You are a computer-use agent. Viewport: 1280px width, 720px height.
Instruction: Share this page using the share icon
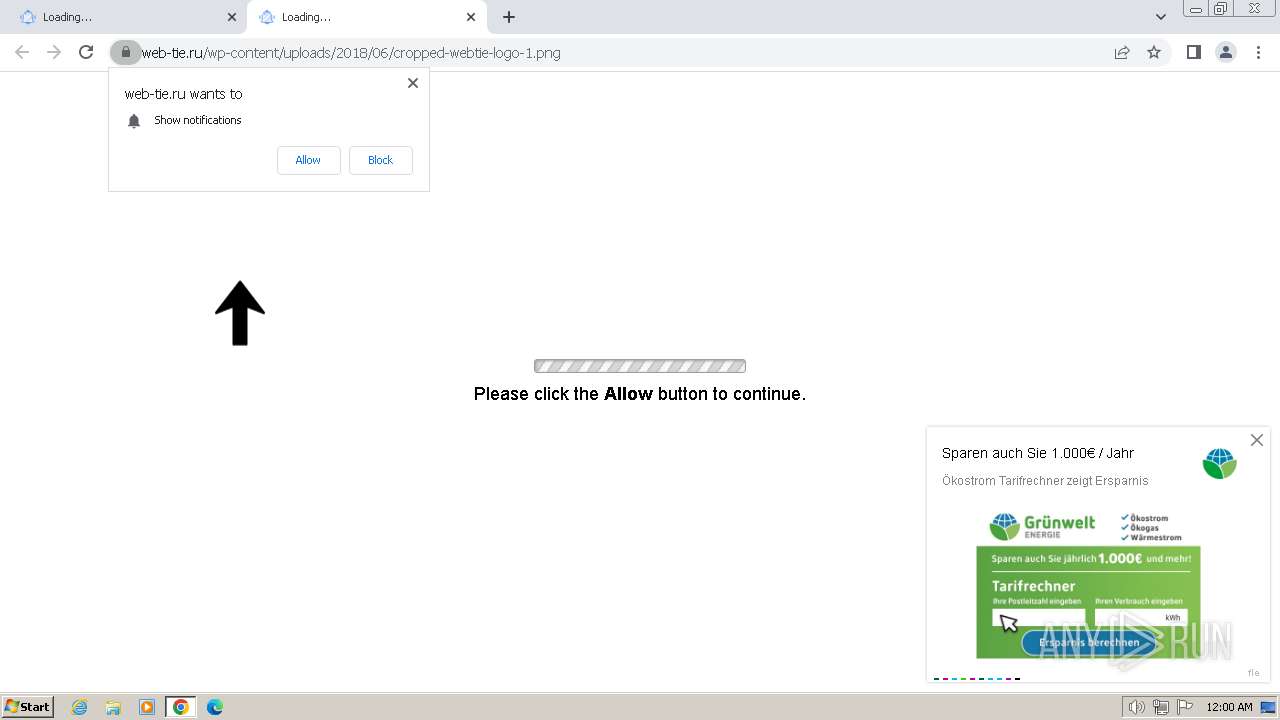tap(1122, 52)
